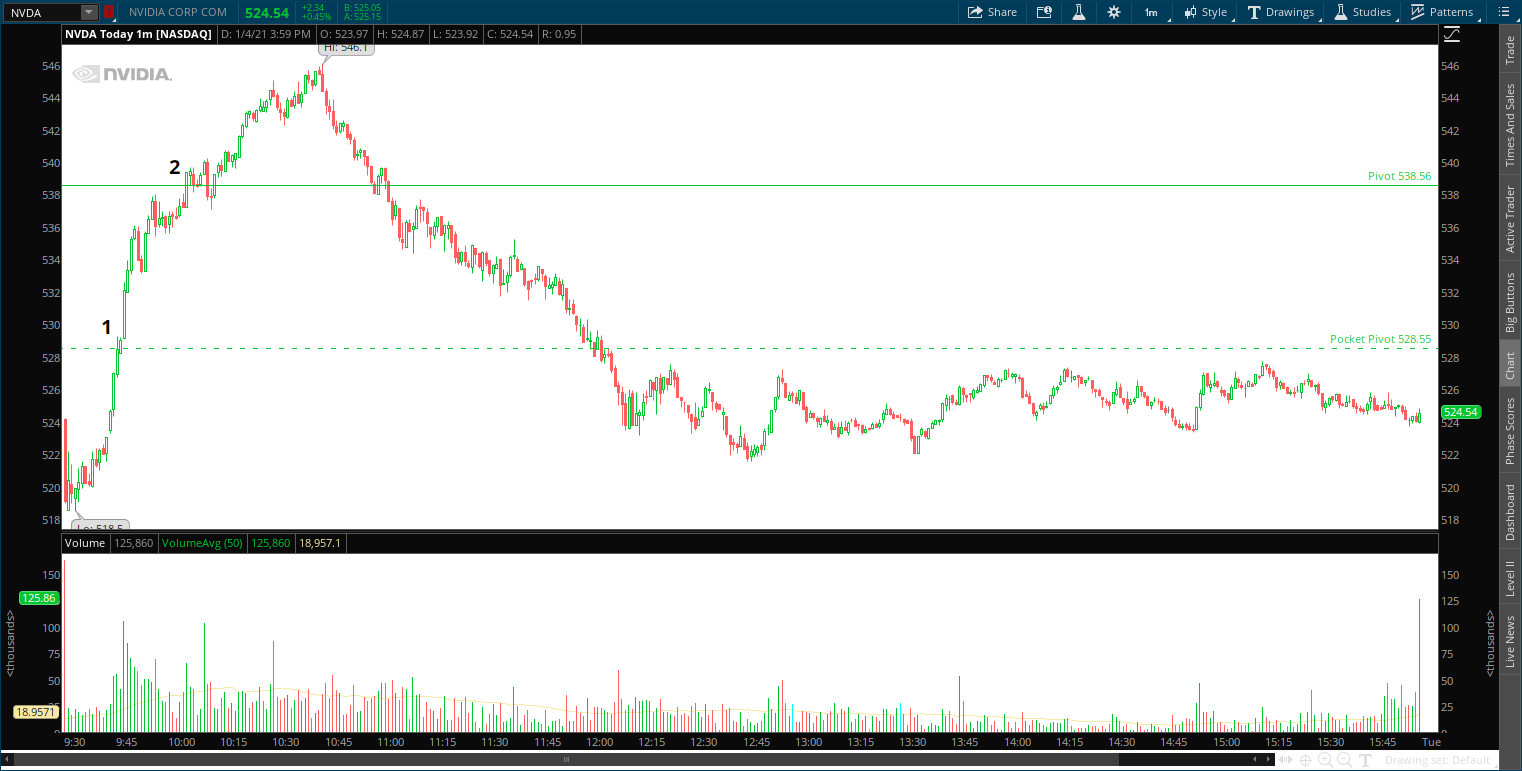This screenshot has height=771, width=1522.
Task: Click the Pocket Pivot 528.55 label
Action: [1380, 339]
